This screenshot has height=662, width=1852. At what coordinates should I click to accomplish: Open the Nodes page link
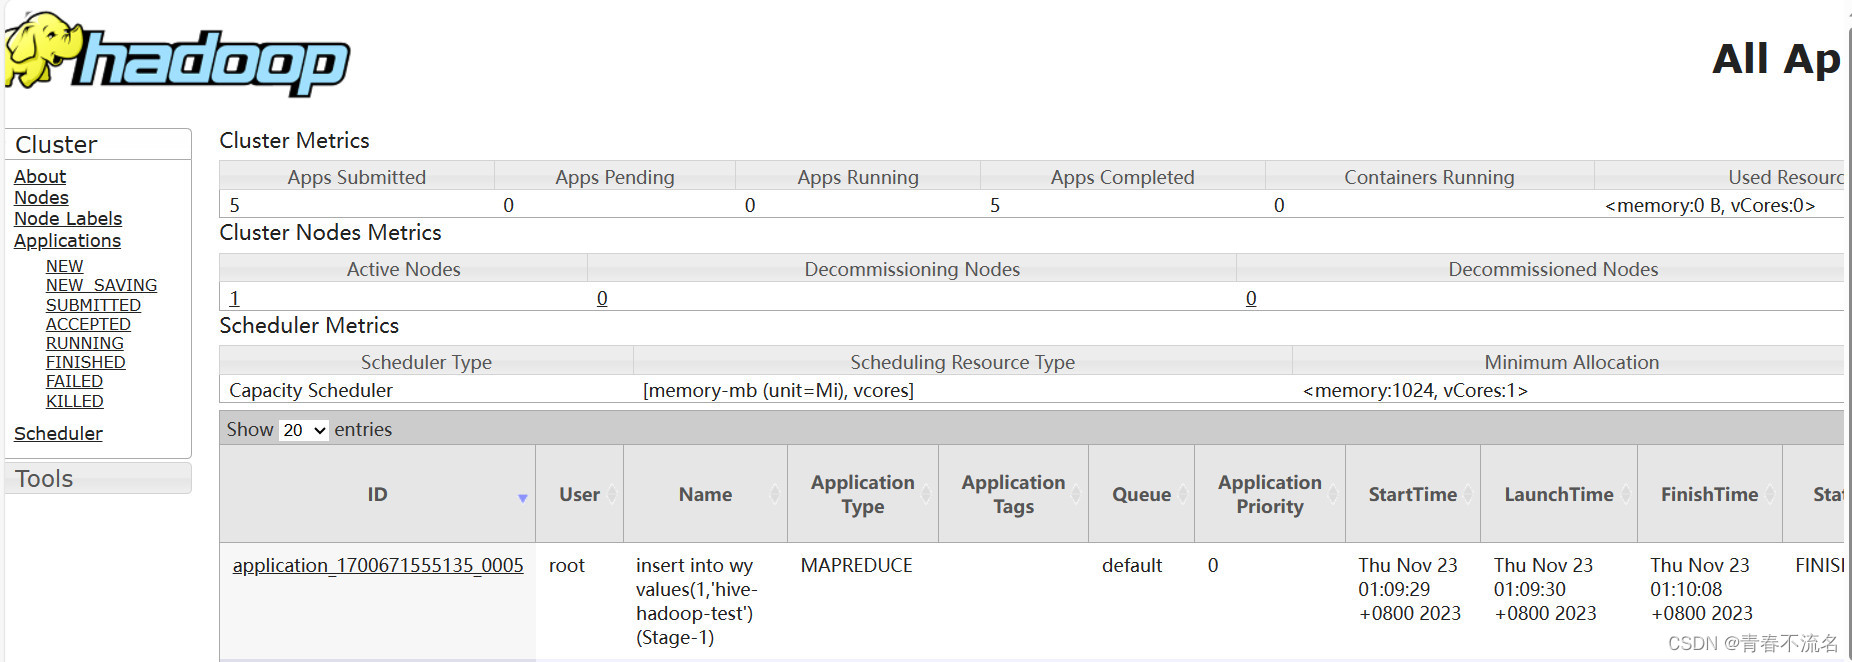pos(41,198)
